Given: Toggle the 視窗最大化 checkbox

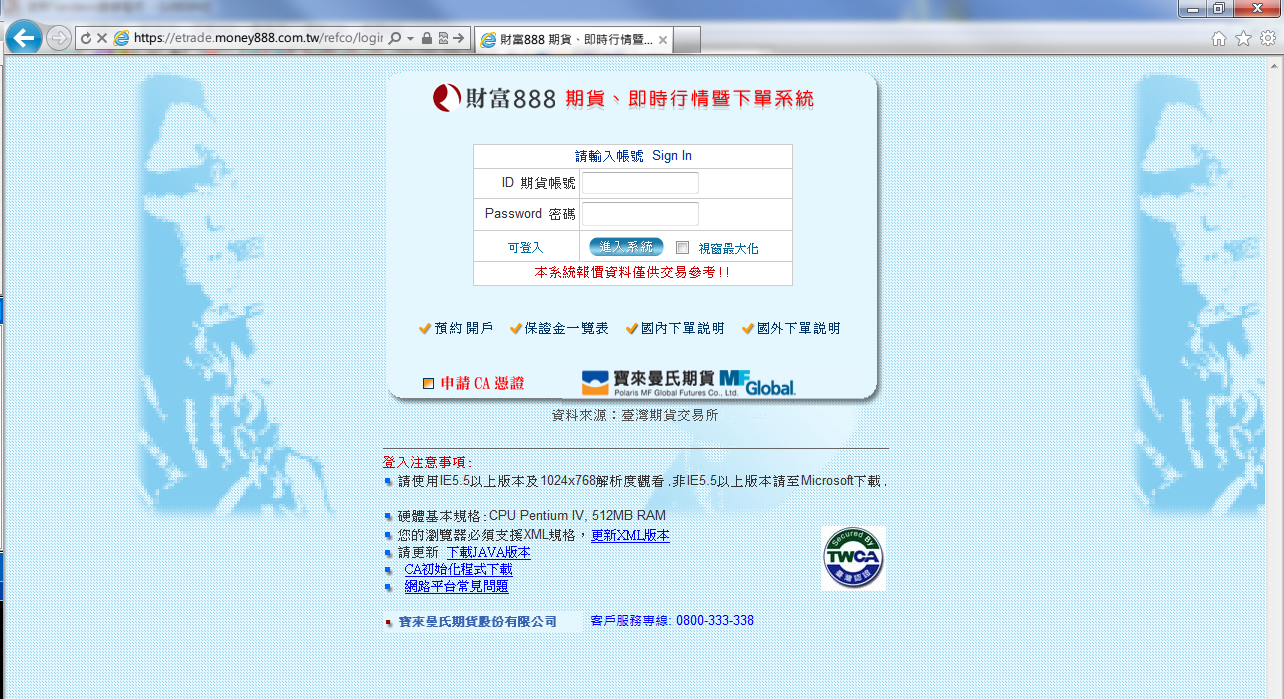Looking at the screenshot, I should tap(682, 247).
